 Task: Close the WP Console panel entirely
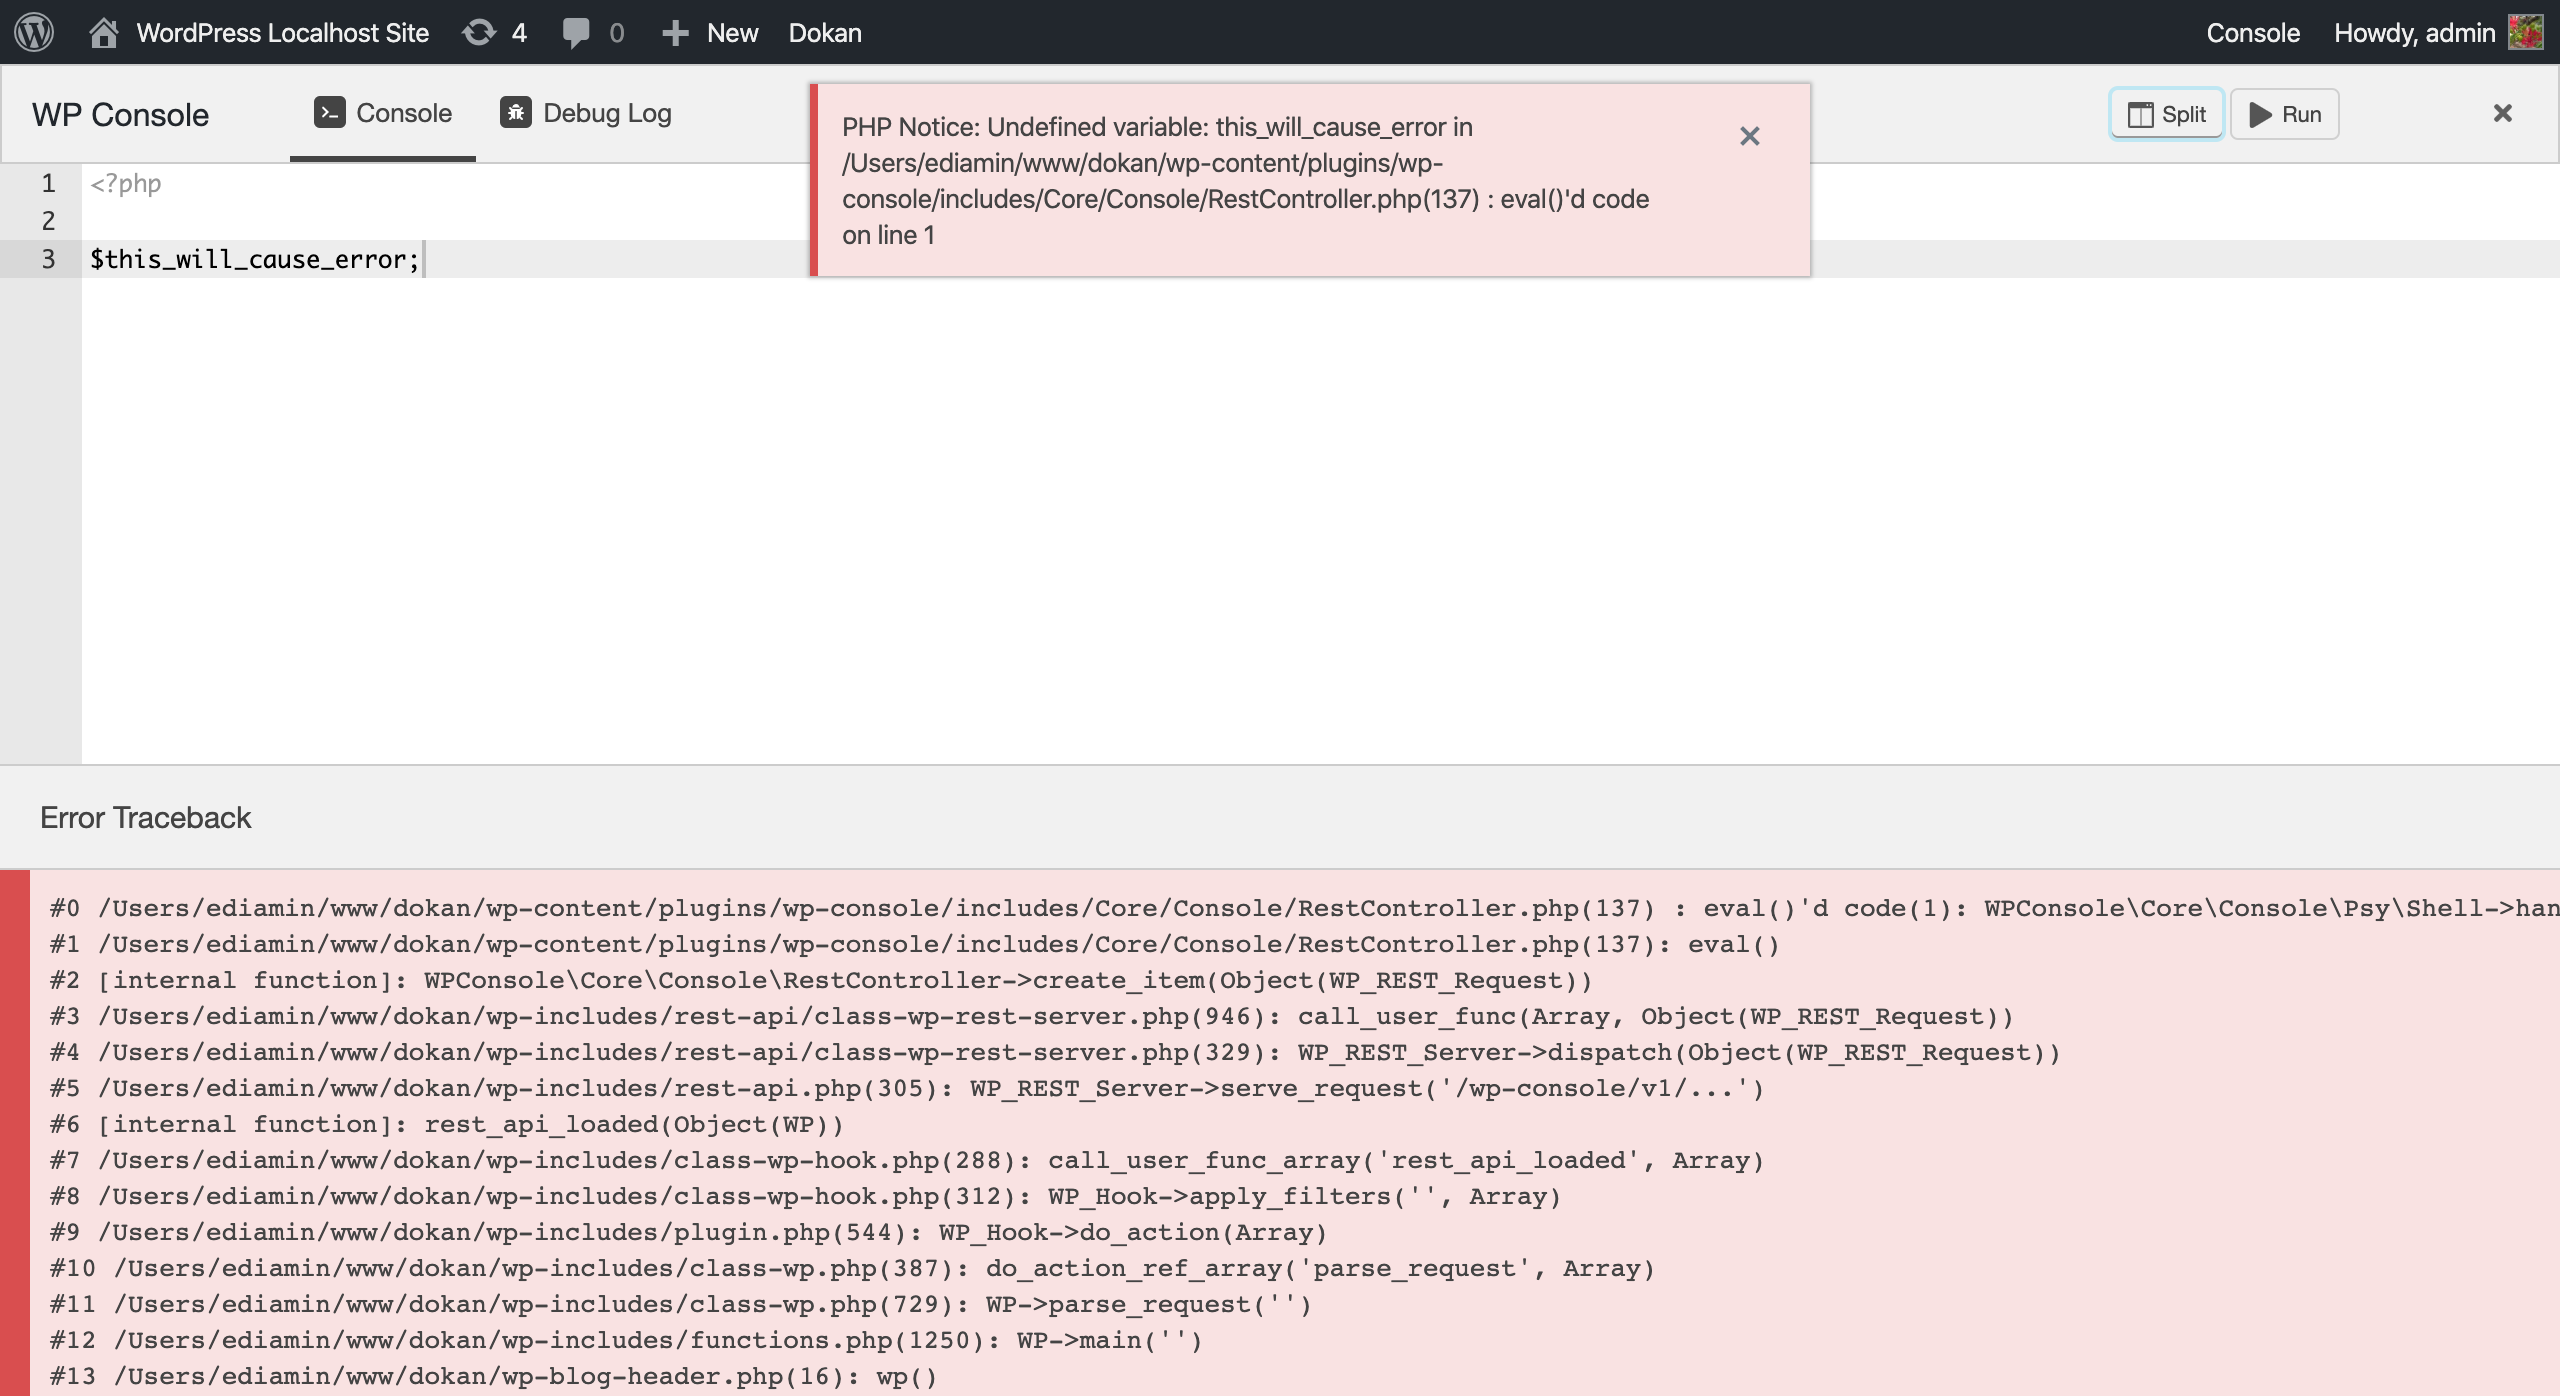pos(2503,112)
